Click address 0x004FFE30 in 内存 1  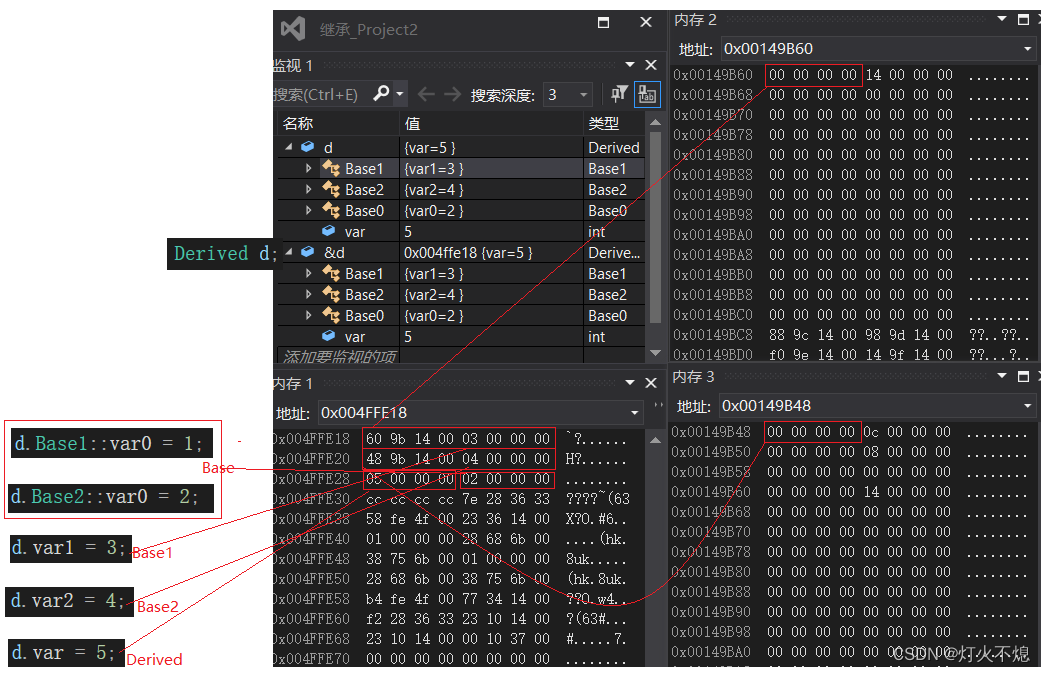pos(311,498)
